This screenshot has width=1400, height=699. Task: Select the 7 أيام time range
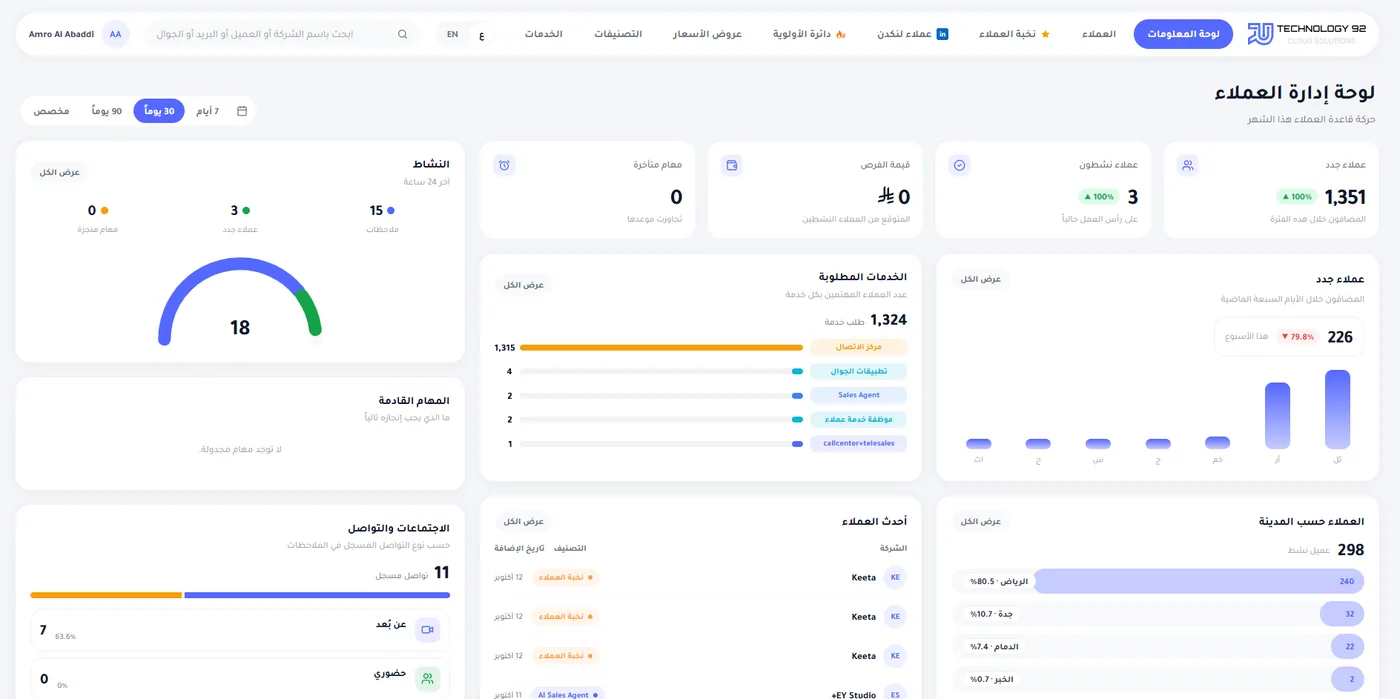click(208, 111)
